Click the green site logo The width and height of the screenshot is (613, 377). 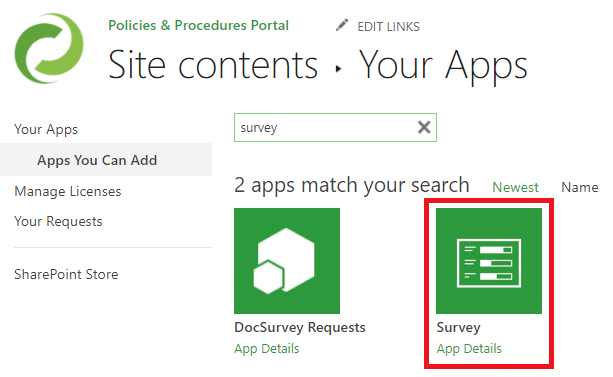pos(49,48)
